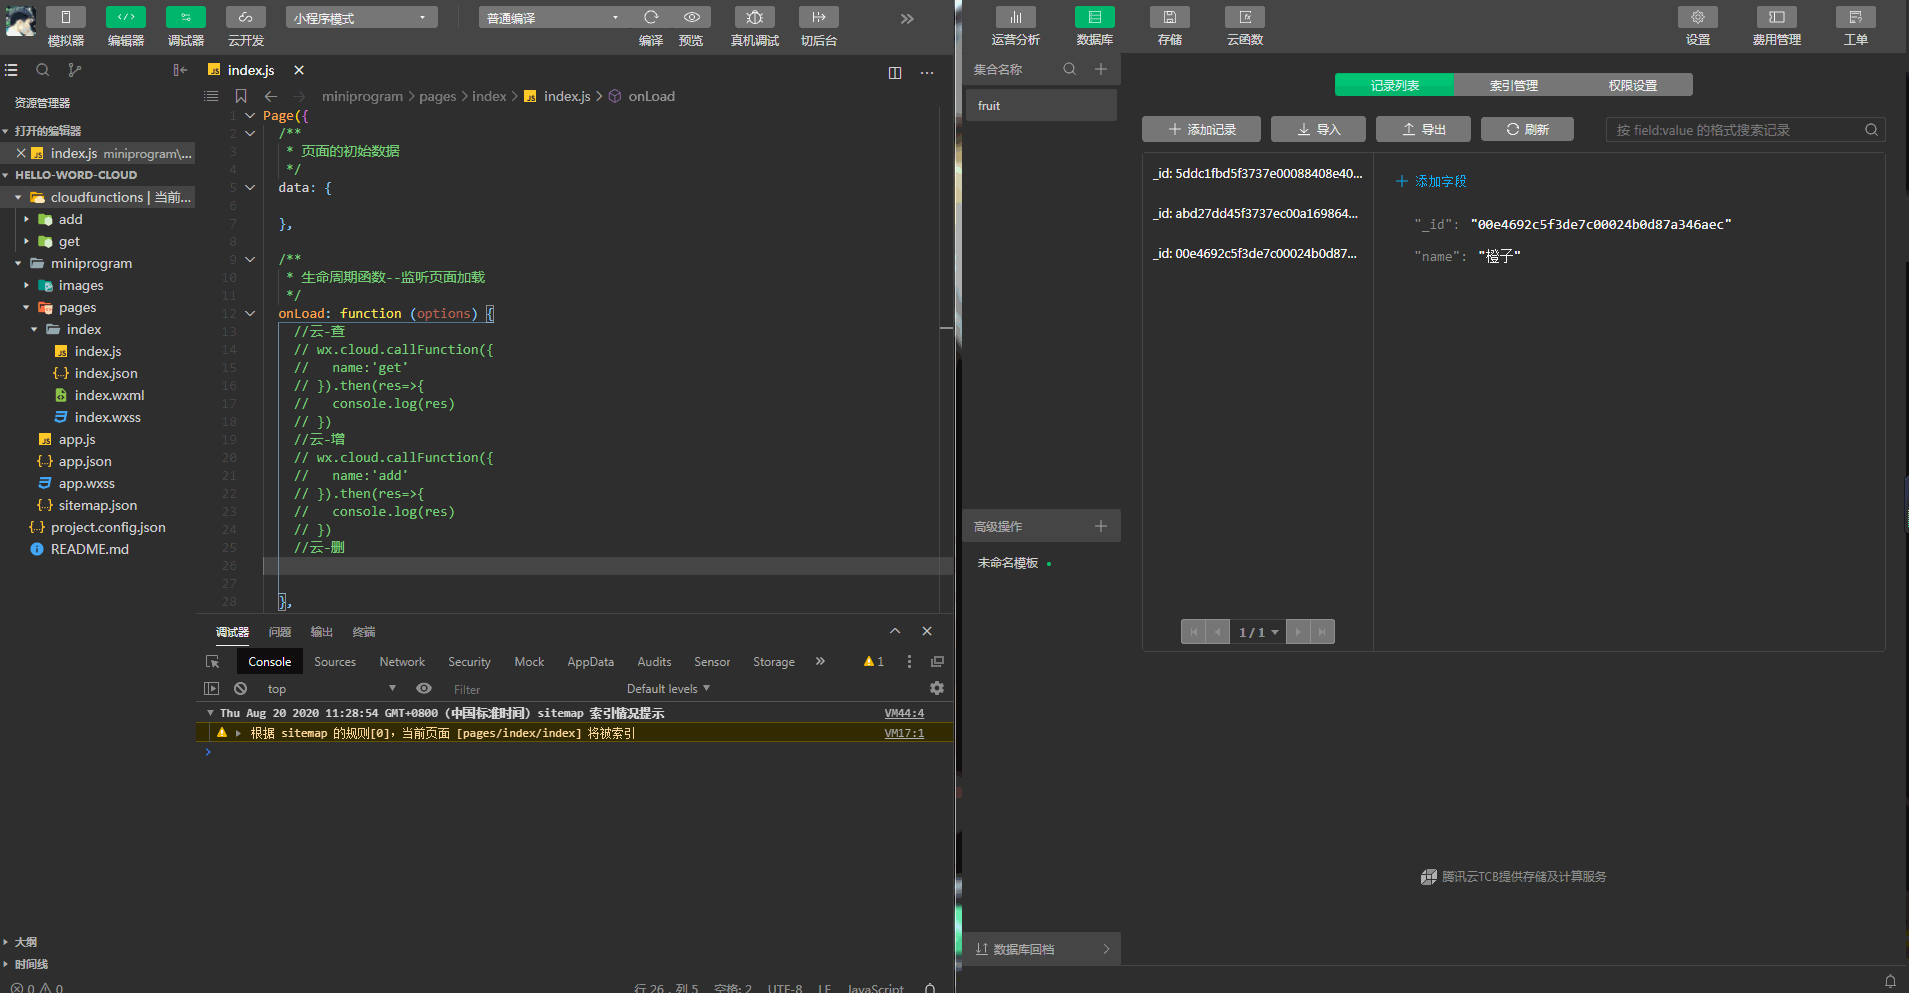Switch to the 索引管理 index management tab

click(x=1514, y=85)
